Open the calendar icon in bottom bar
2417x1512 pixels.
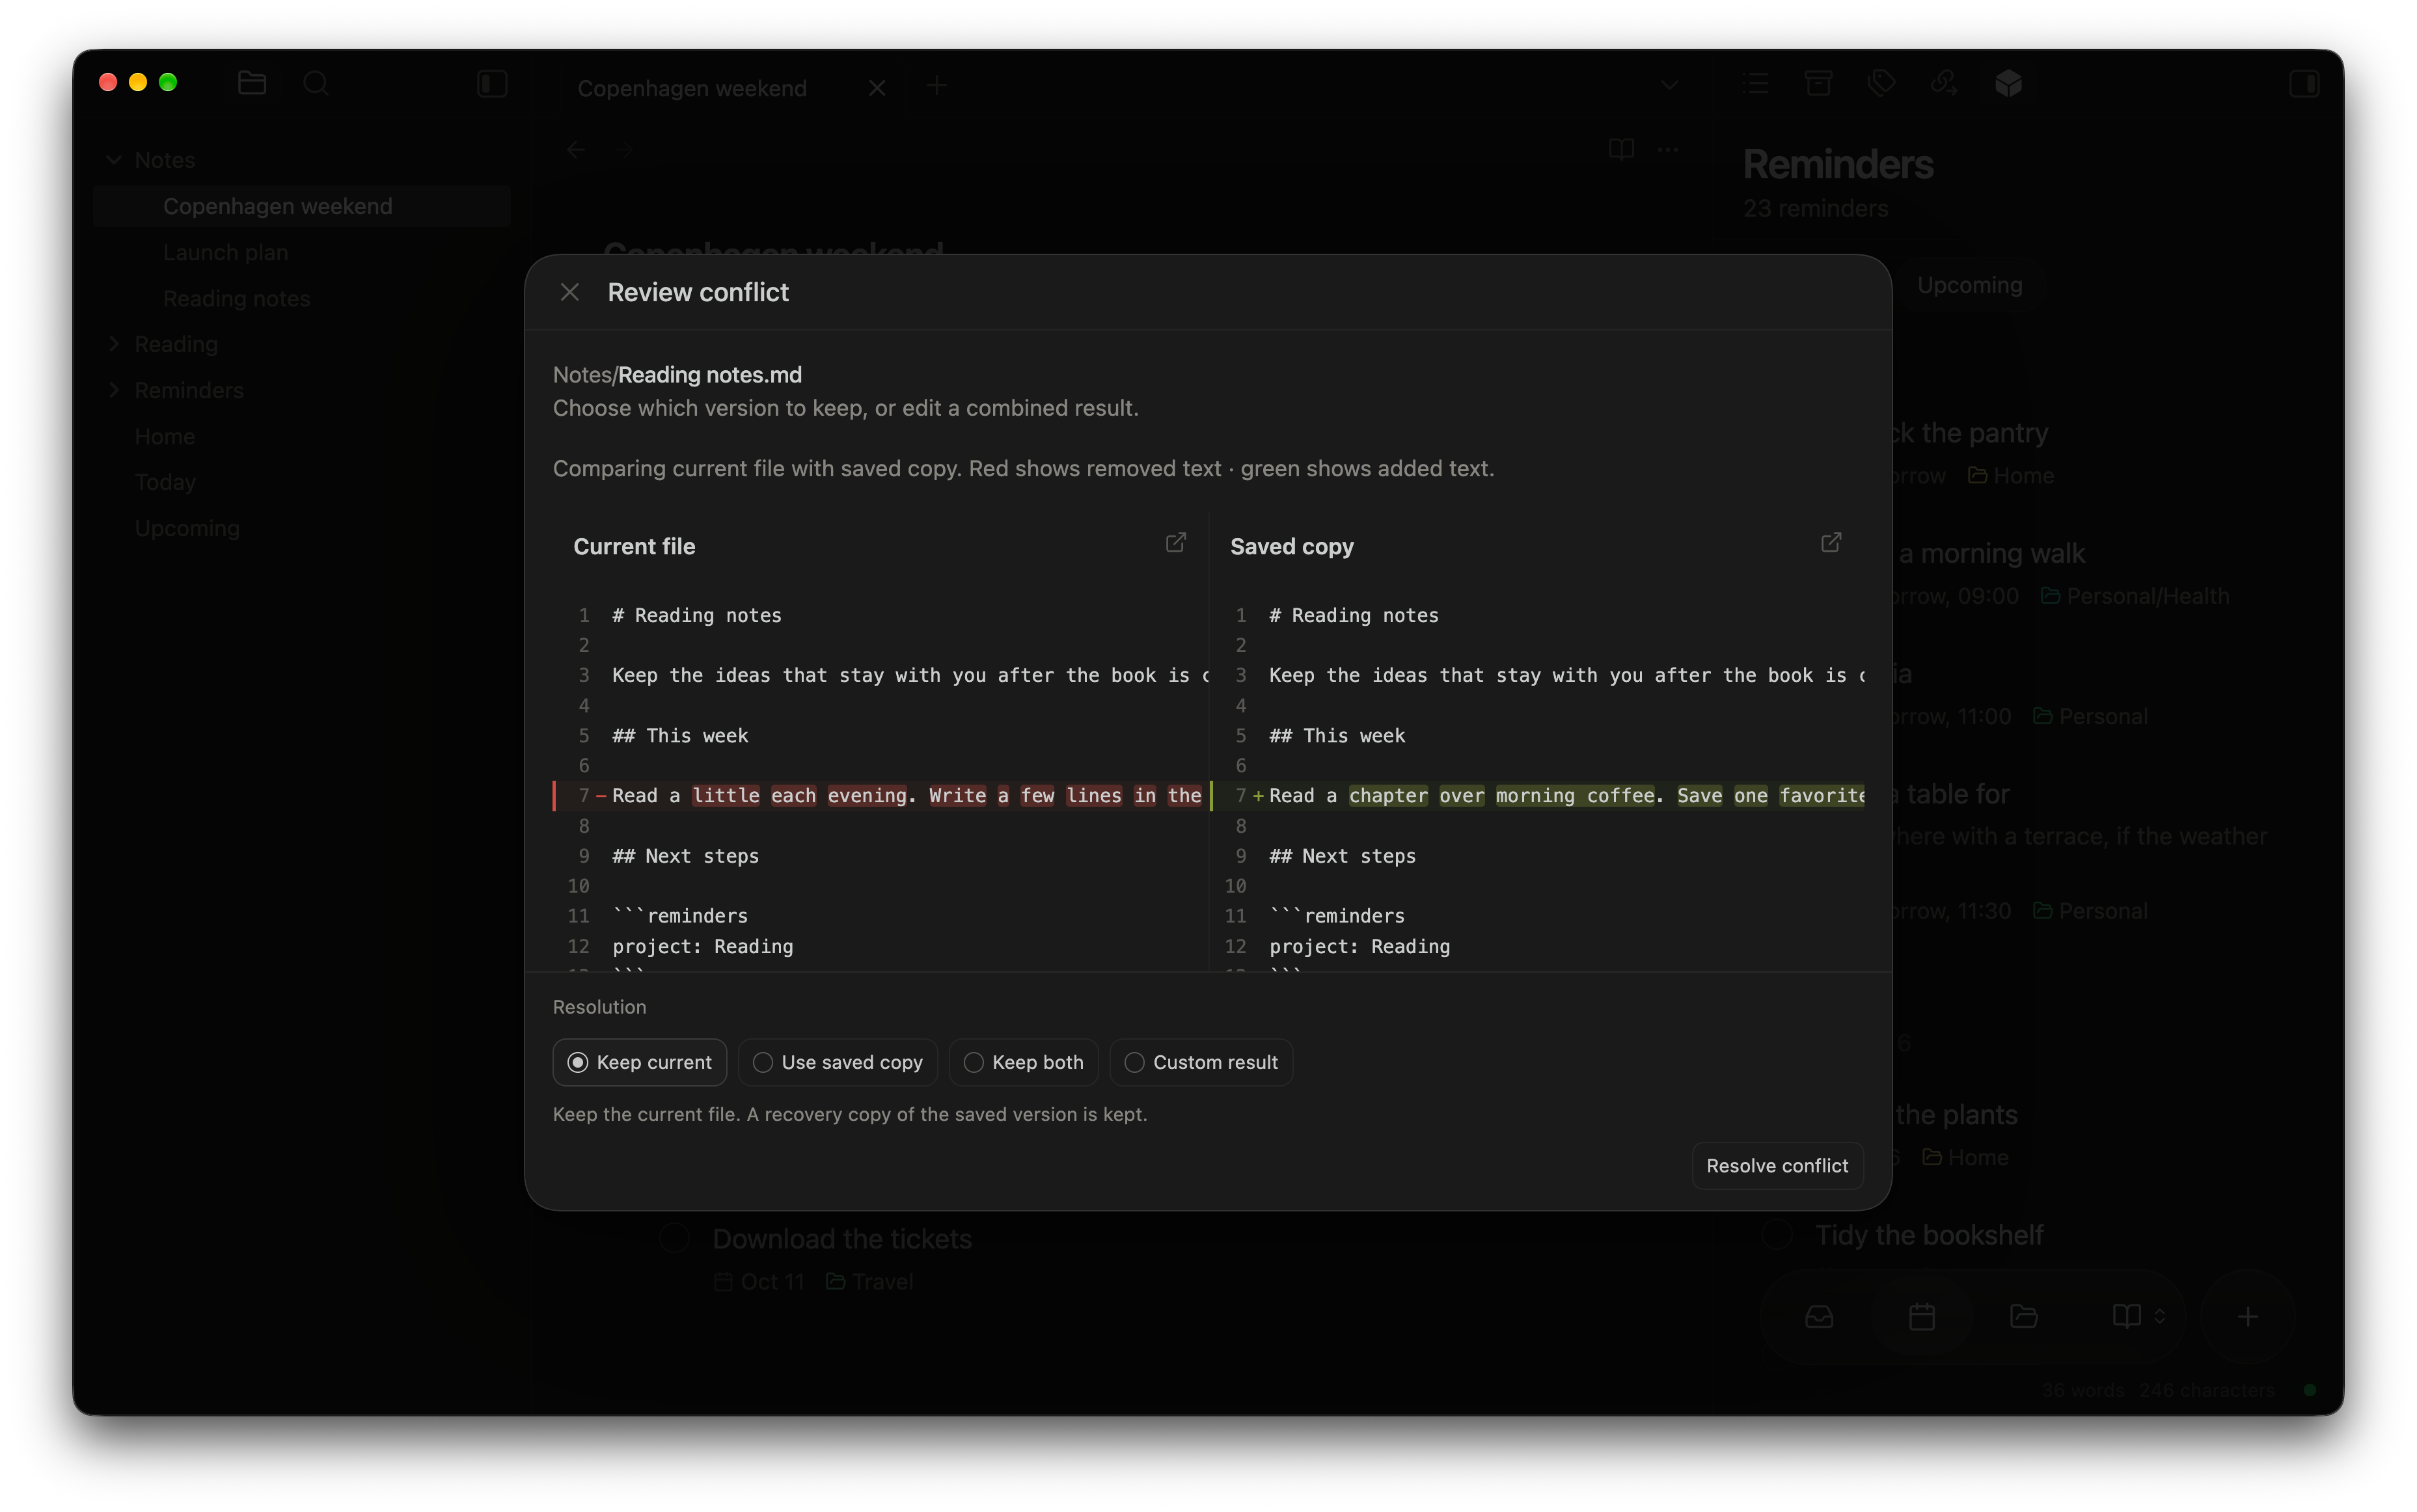tap(1921, 1316)
